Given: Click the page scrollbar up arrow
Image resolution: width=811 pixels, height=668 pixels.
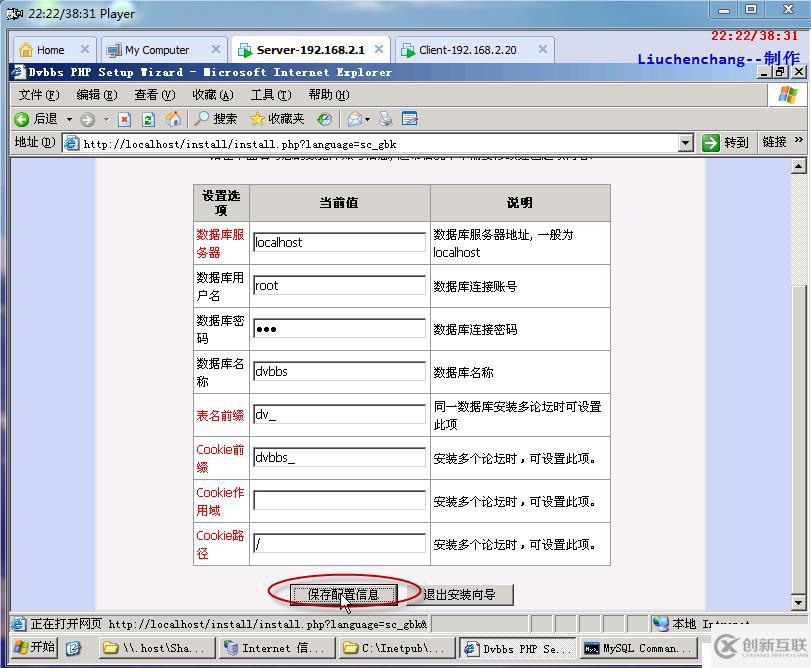Looking at the screenshot, I should point(799,166).
